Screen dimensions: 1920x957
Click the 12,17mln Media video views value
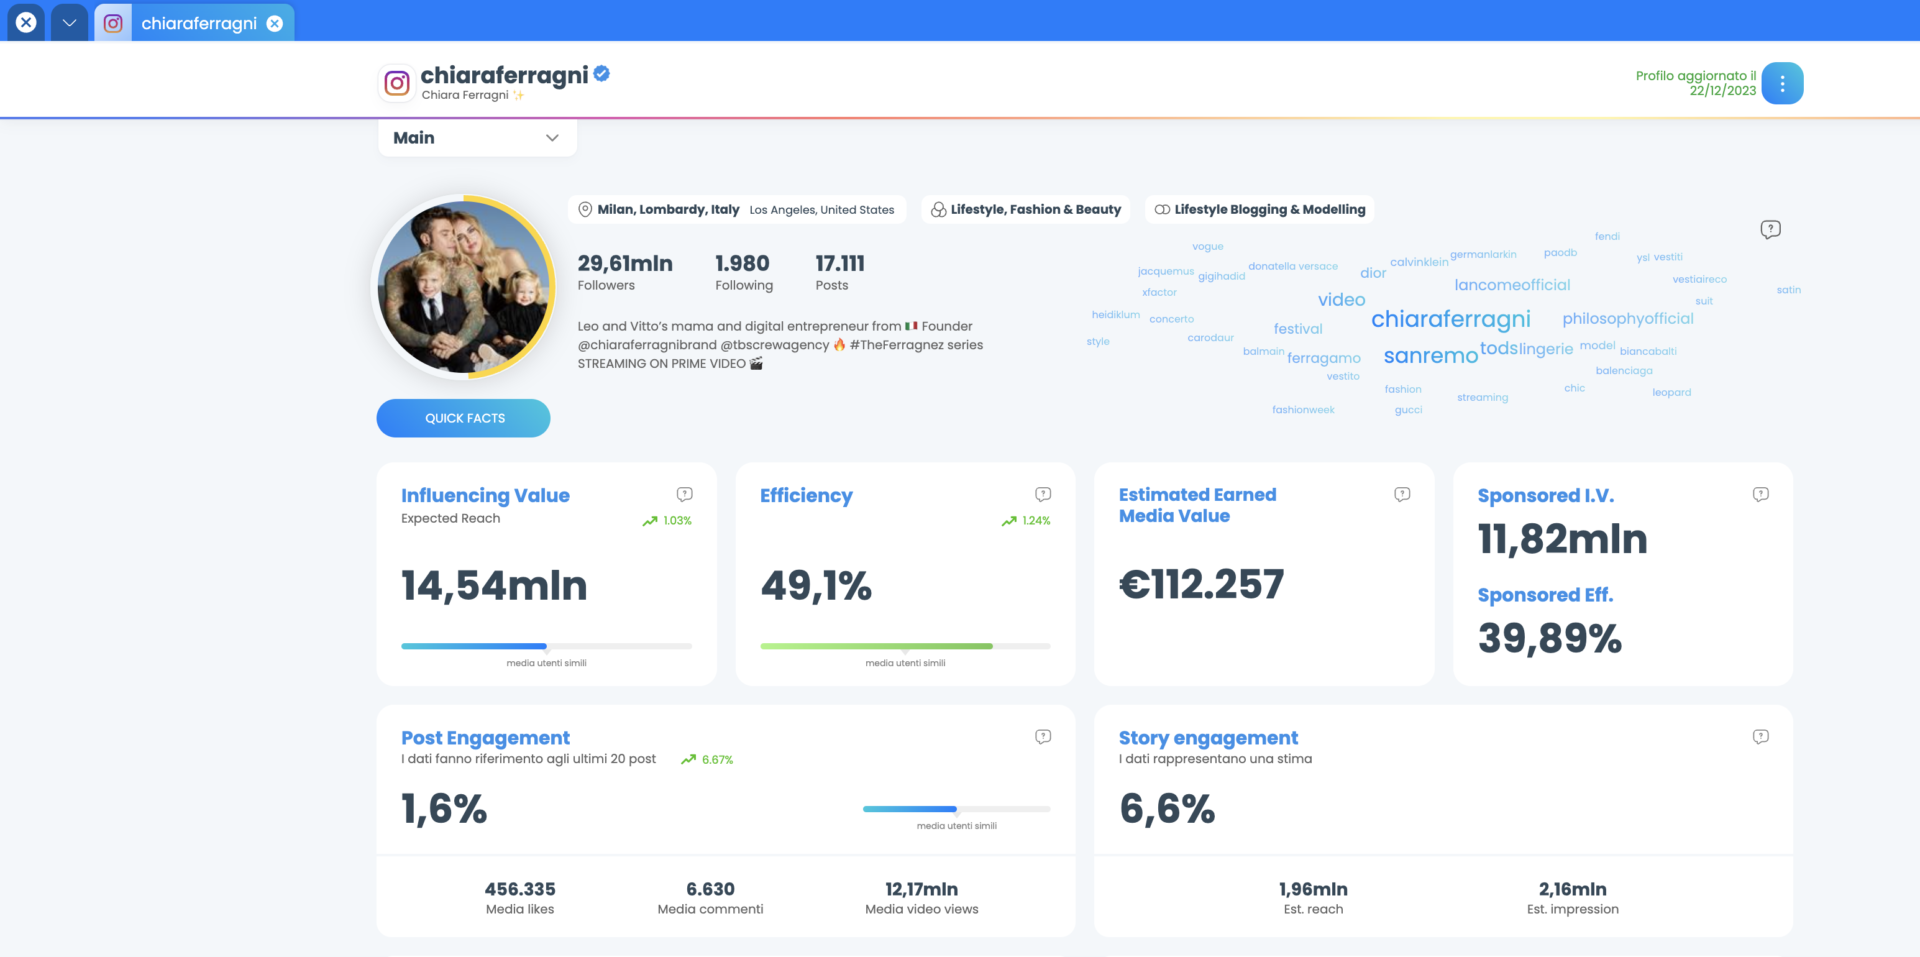921,889
